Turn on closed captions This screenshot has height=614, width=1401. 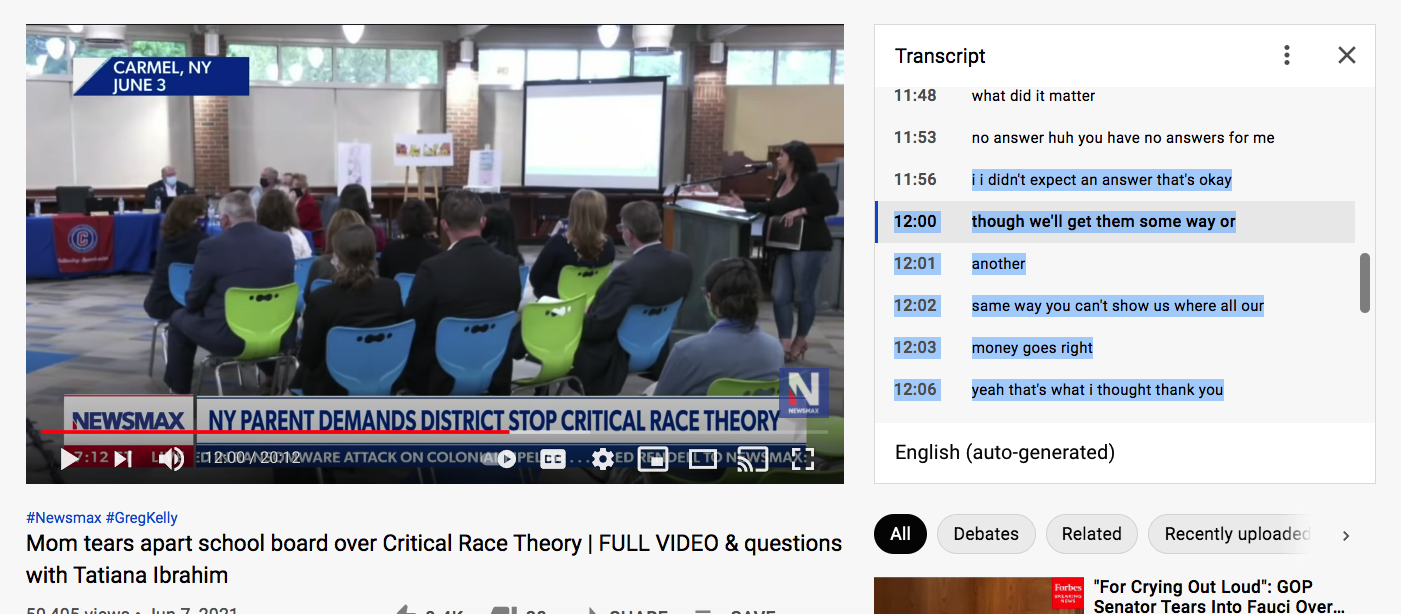[553, 459]
